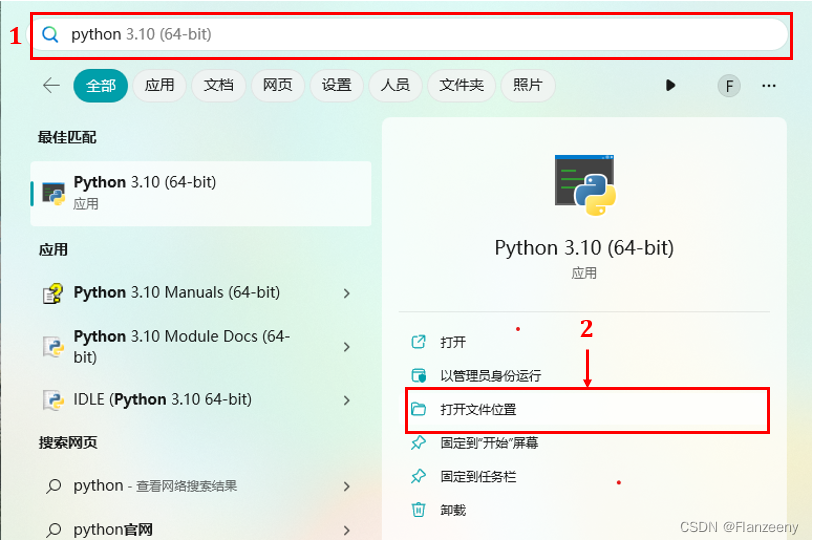Open the best match Python 3.10 (64-bit)
The height and width of the screenshot is (544, 814).
click(x=201, y=194)
